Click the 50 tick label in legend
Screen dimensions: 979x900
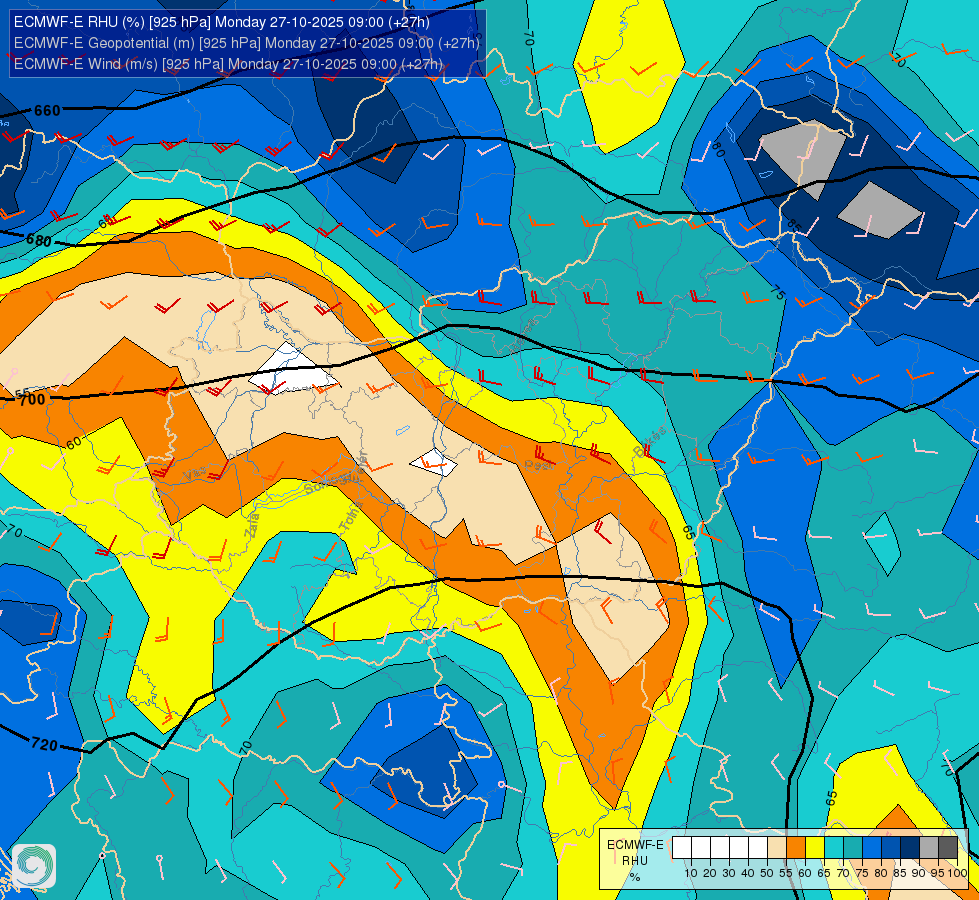point(767,873)
